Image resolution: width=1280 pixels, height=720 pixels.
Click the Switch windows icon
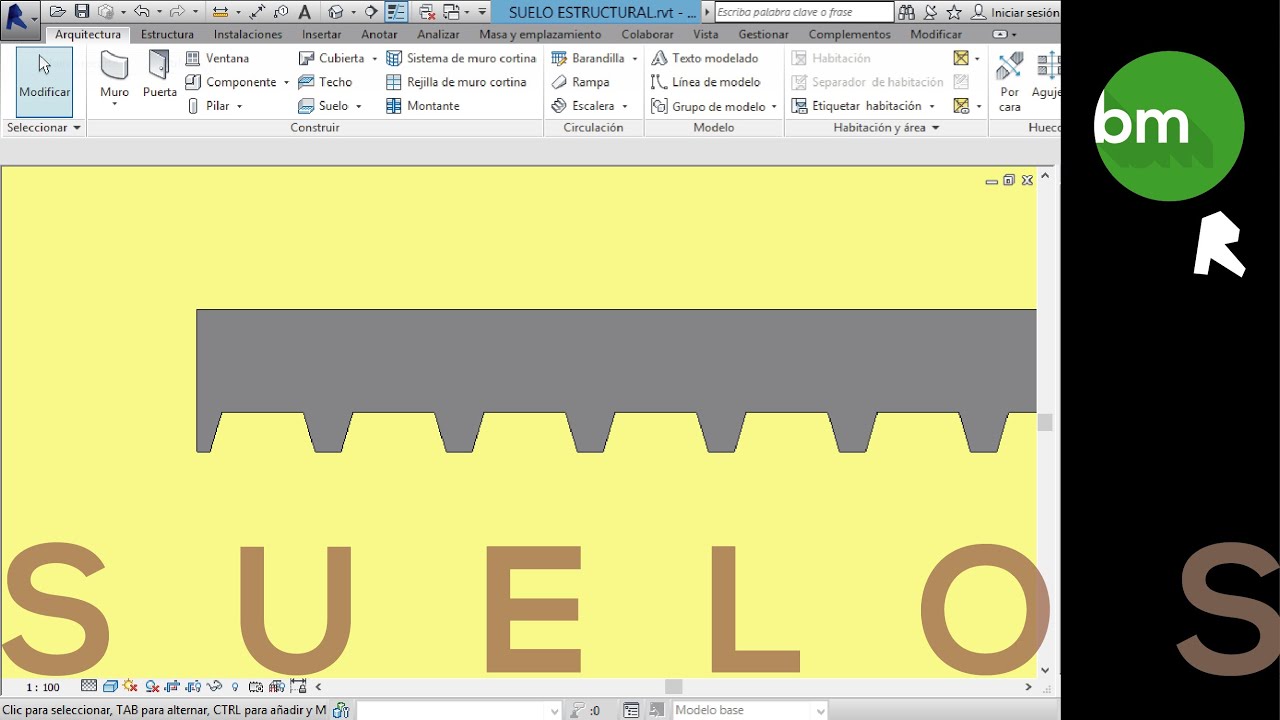point(451,12)
